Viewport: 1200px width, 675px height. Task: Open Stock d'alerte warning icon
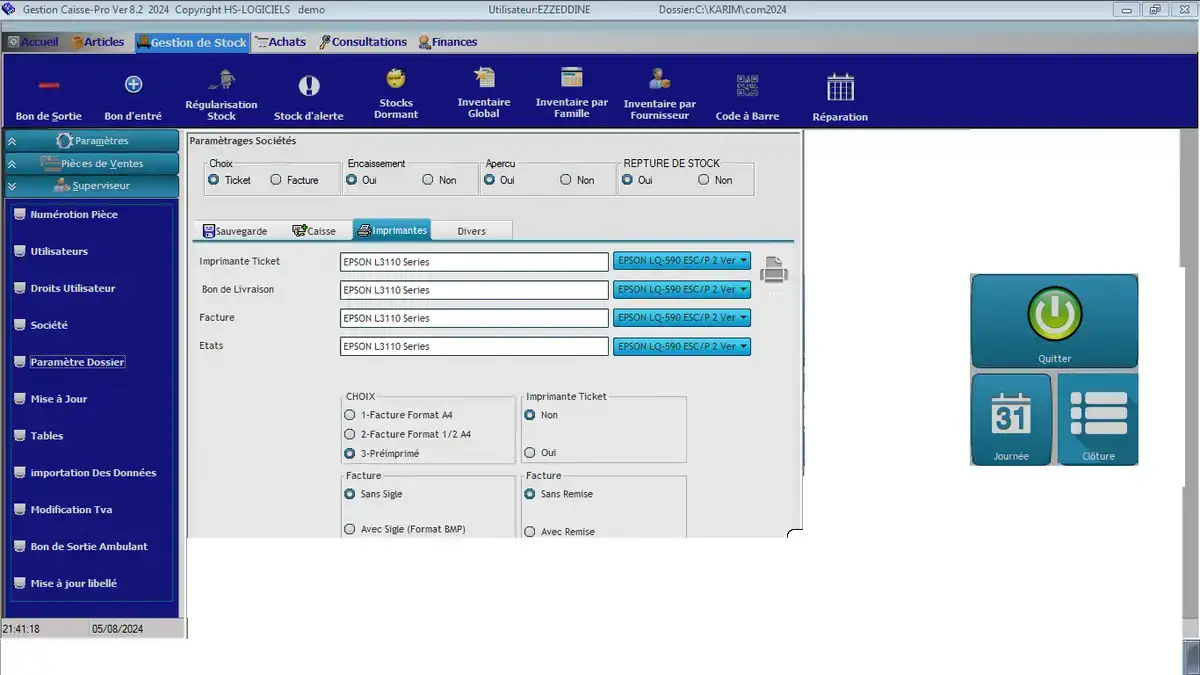[309, 86]
